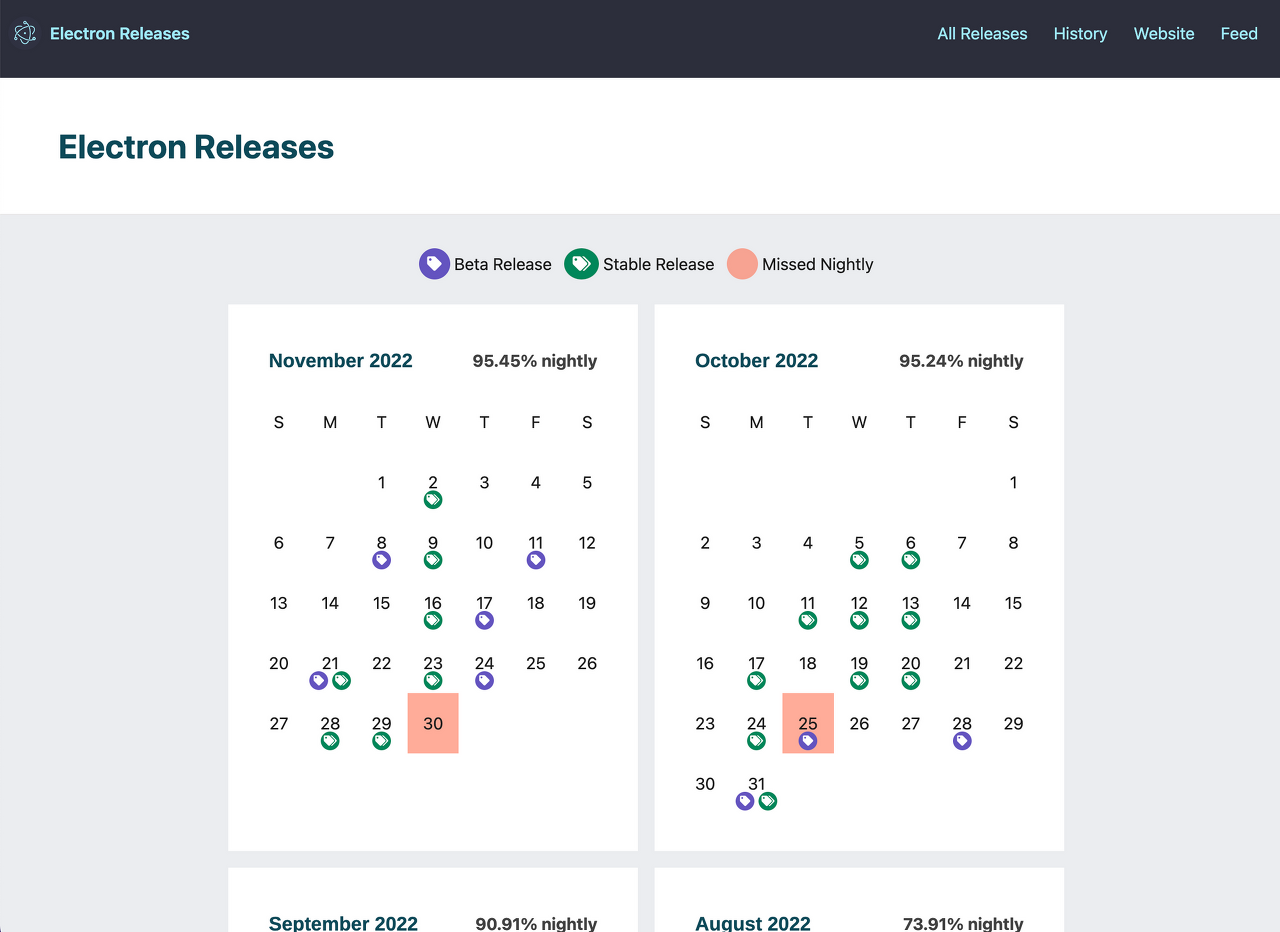This screenshot has width=1280, height=932.
Task: Click the Electron Releases header brand text
Action: click(119, 33)
